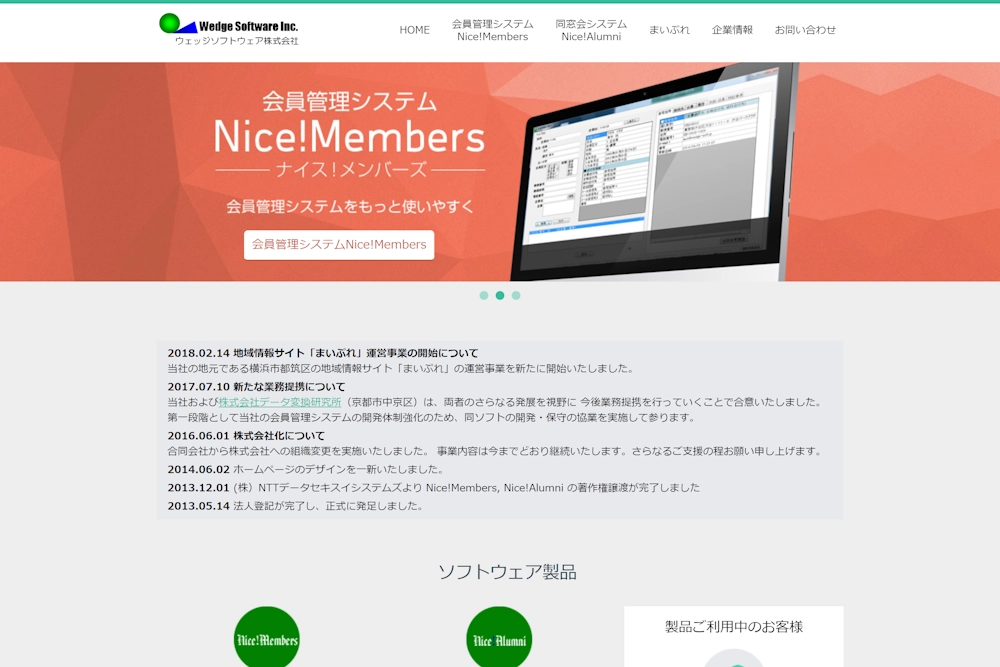Screen dimensions: 1000x667
Task: Select the last carousel slide dot
Action: click(x=516, y=296)
